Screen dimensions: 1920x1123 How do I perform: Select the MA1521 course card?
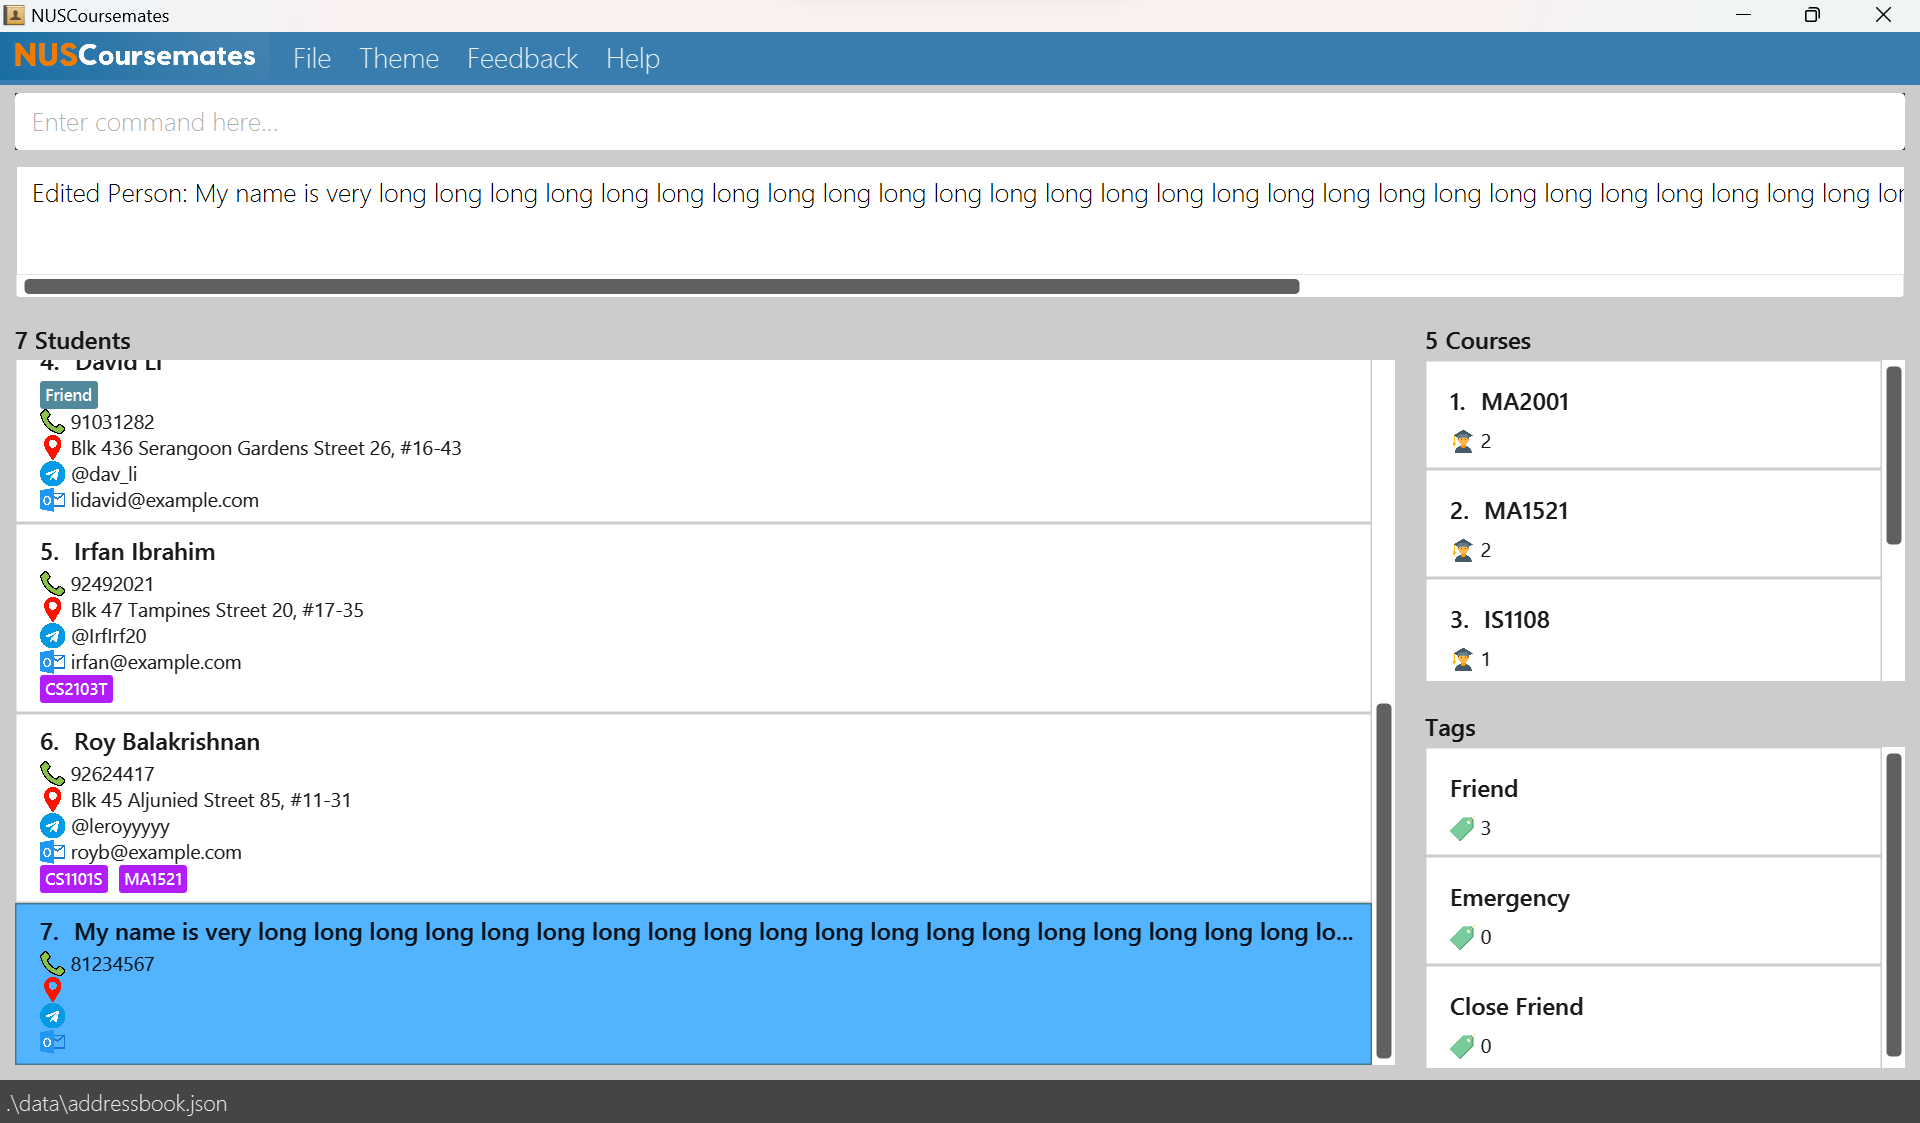pos(1652,524)
